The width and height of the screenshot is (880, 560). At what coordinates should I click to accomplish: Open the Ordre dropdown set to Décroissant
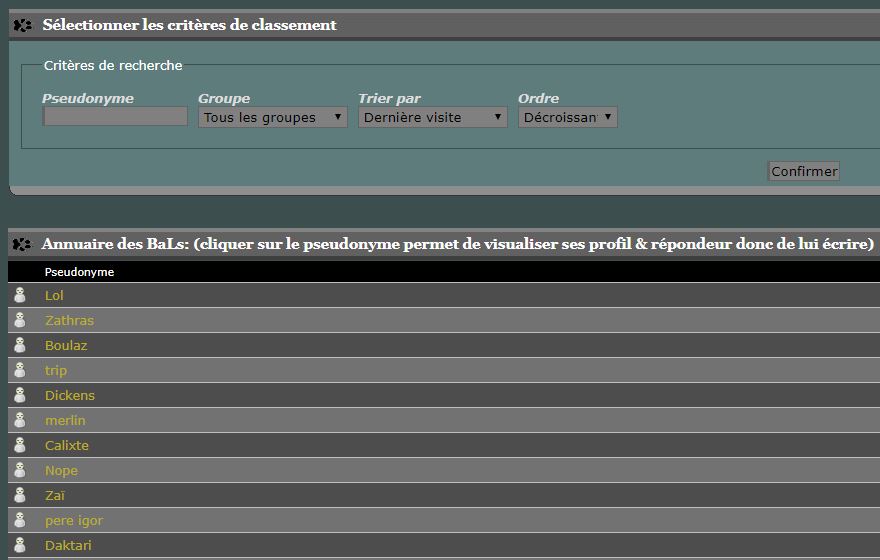click(x=567, y=117)
